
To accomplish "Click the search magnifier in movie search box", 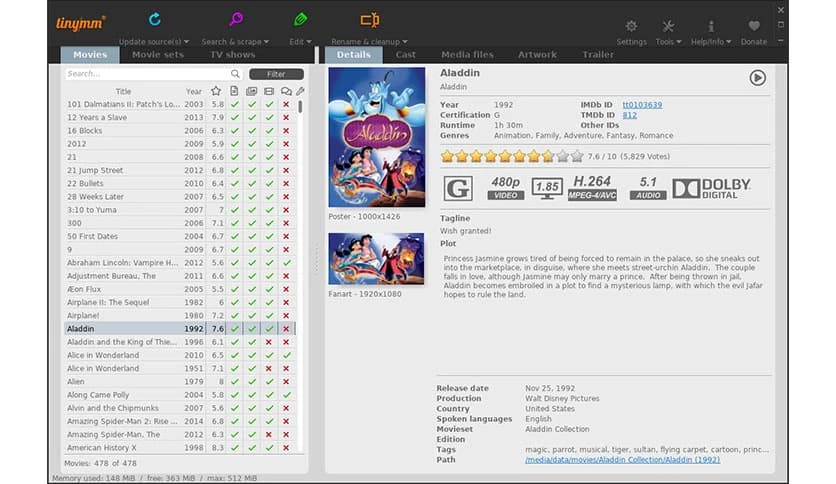I will point(235,74).
